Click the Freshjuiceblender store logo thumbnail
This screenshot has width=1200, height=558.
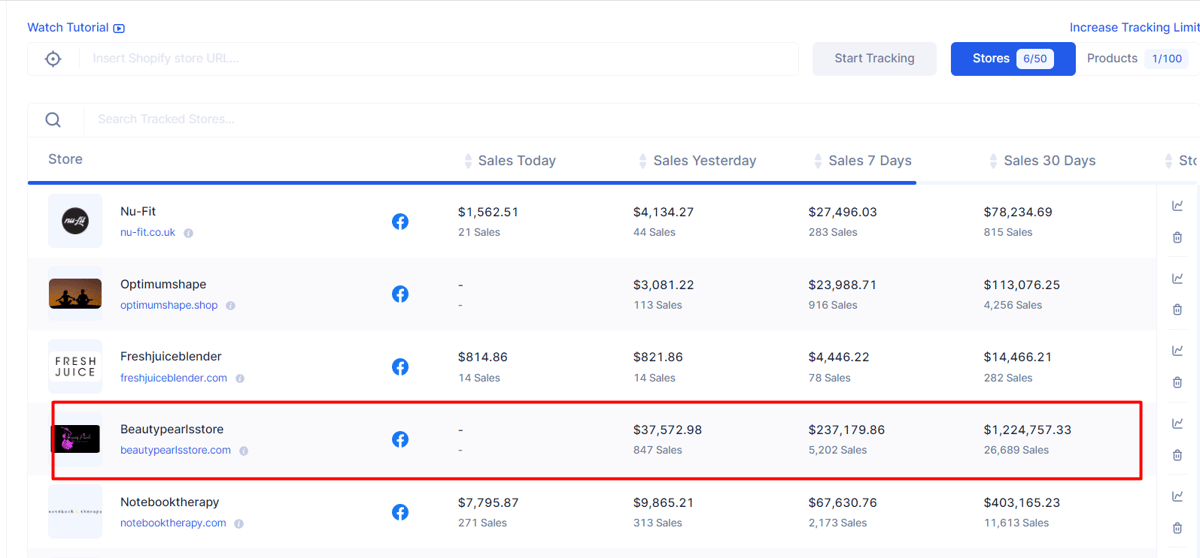coord(75,366)
